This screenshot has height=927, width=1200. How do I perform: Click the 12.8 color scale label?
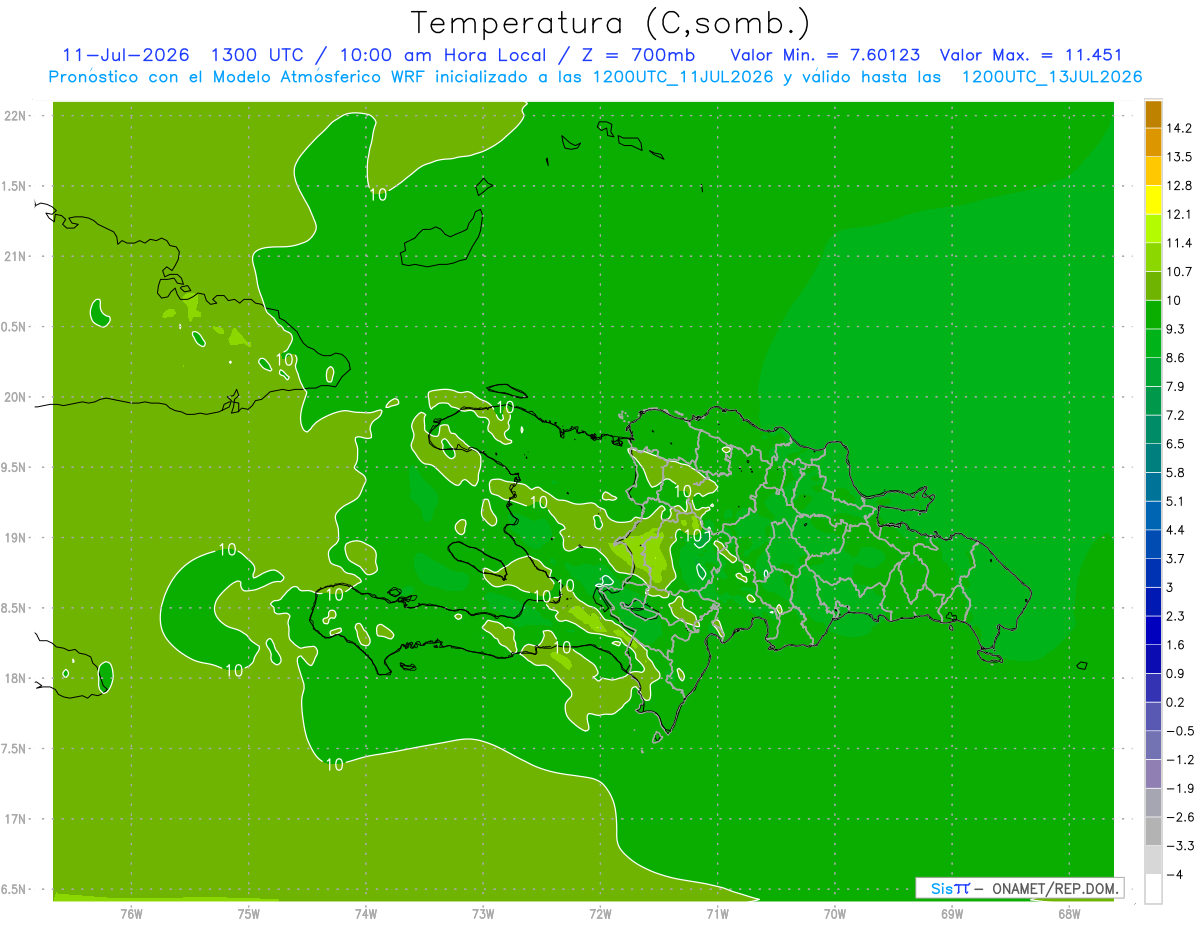(1179, 186)
